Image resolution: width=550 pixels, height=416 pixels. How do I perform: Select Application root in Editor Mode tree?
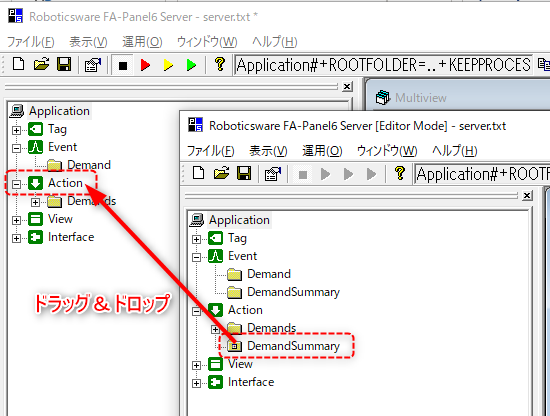click(x=239, y=220)
